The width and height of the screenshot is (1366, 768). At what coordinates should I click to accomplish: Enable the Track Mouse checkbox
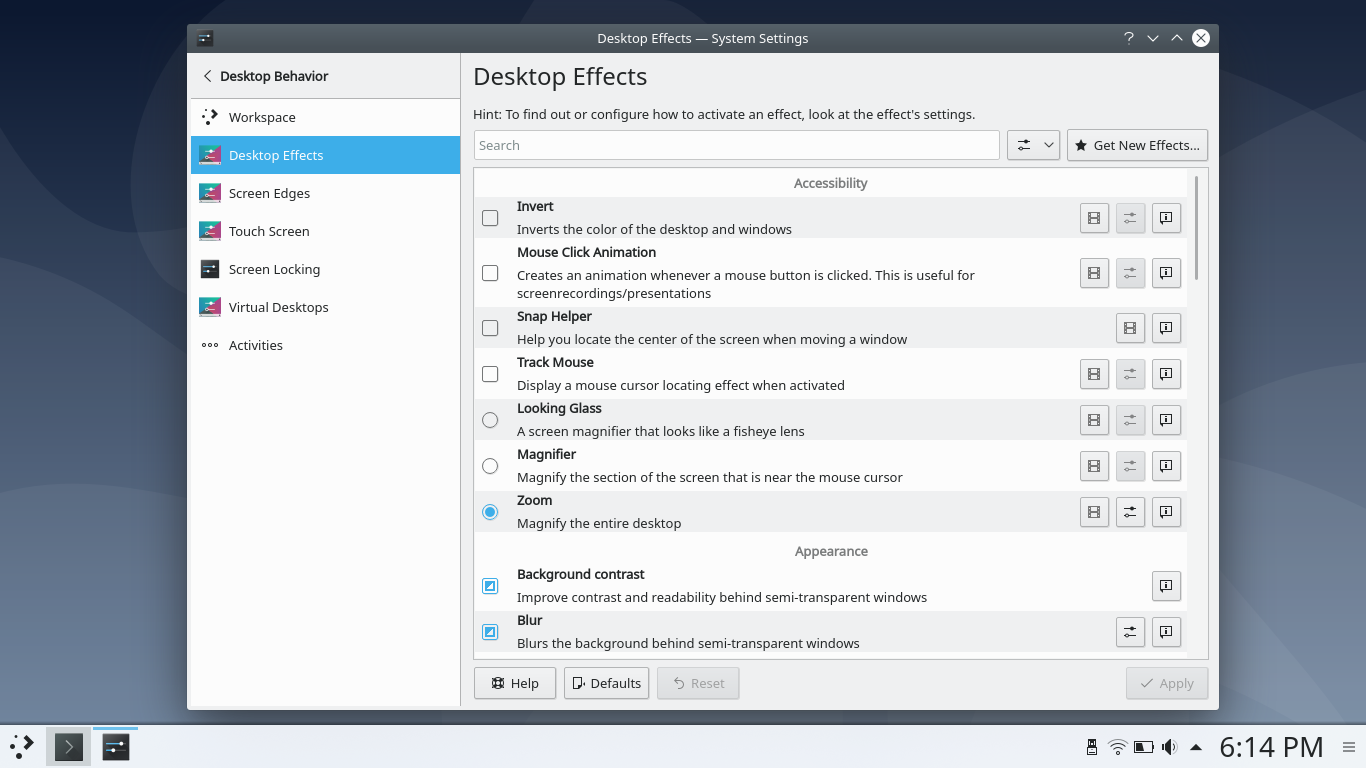click(x=490, y=374)
